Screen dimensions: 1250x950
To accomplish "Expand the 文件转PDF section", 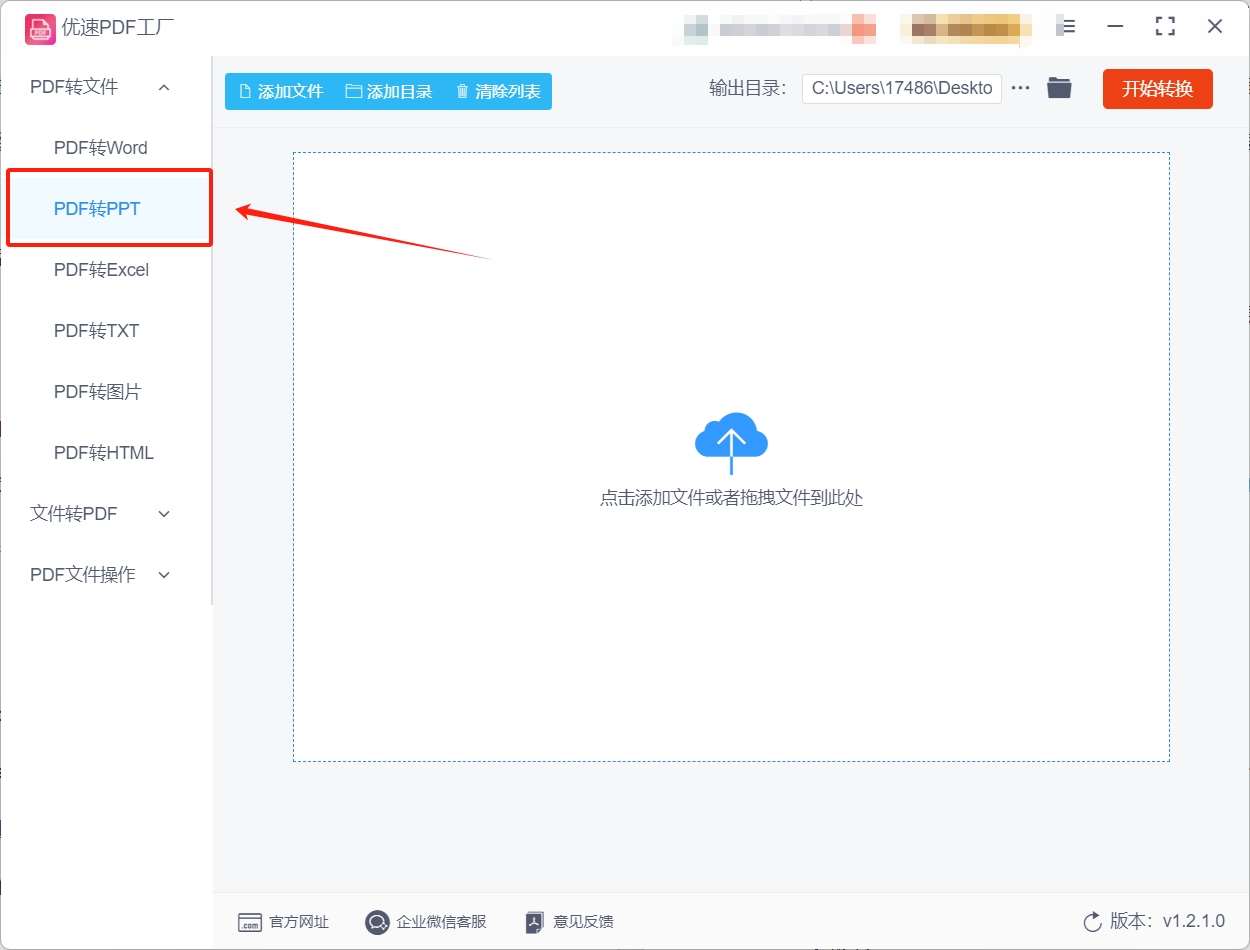I will [163, 513].
